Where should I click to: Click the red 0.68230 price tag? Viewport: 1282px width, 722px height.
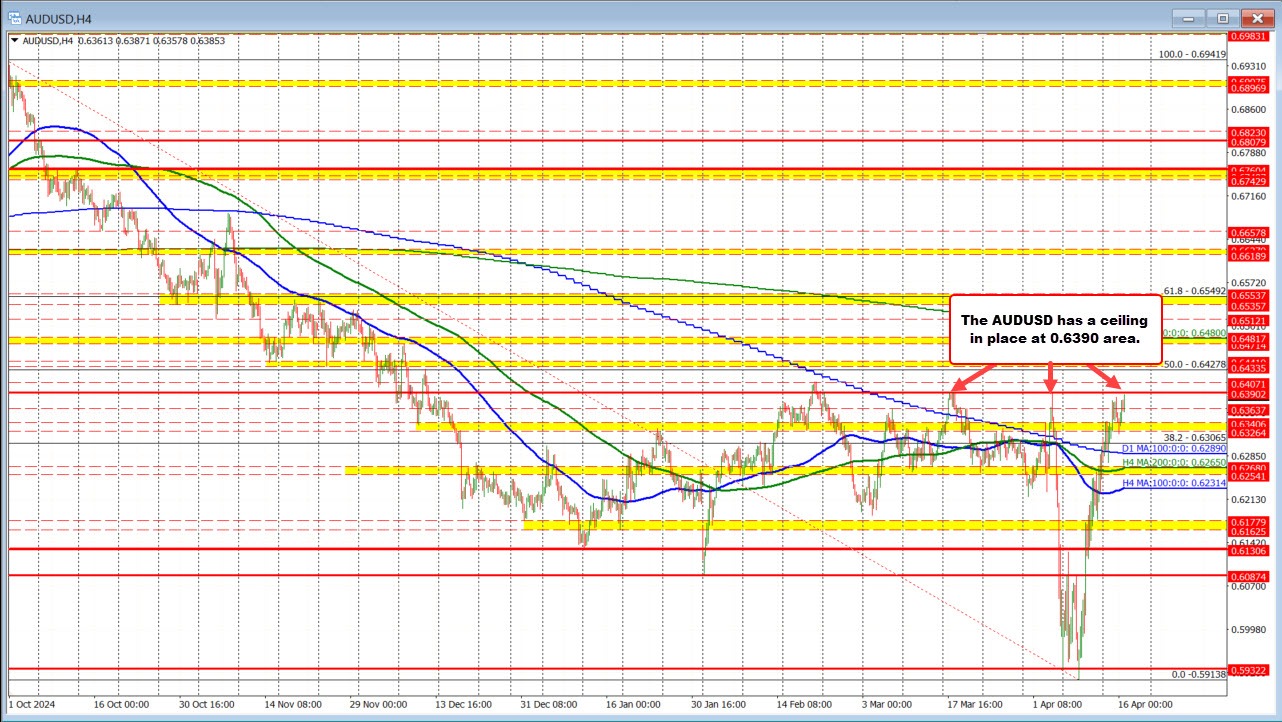tap(1250, 131)
